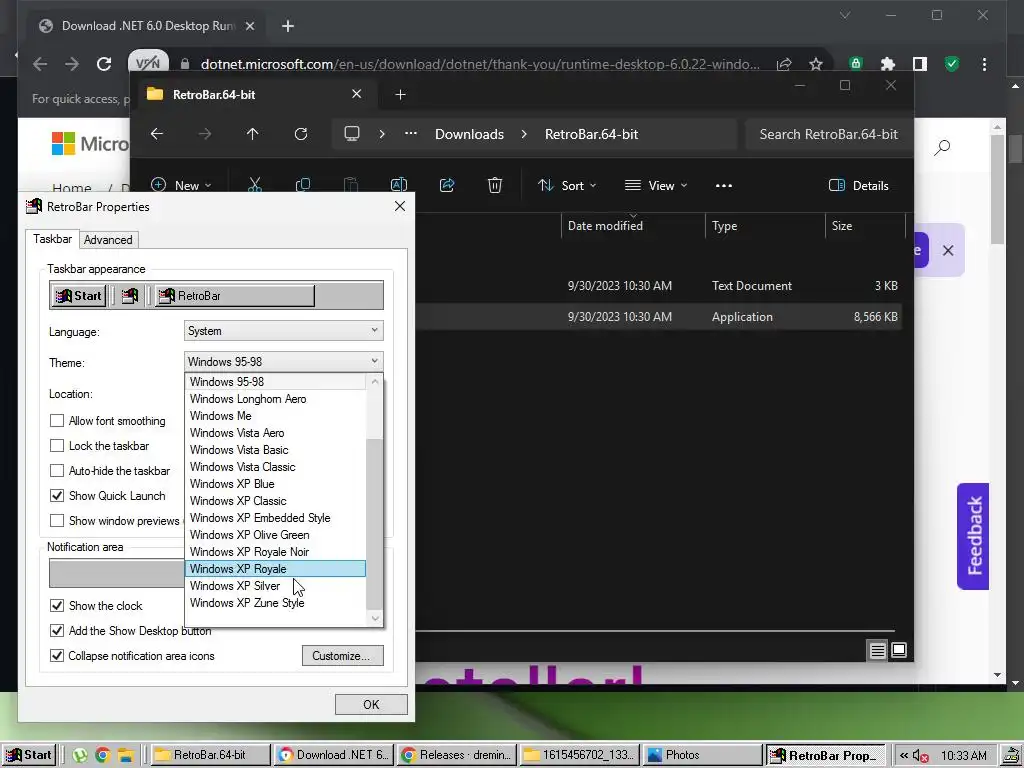Choose Windows XP Embedded Style theme

click(275, 518)
